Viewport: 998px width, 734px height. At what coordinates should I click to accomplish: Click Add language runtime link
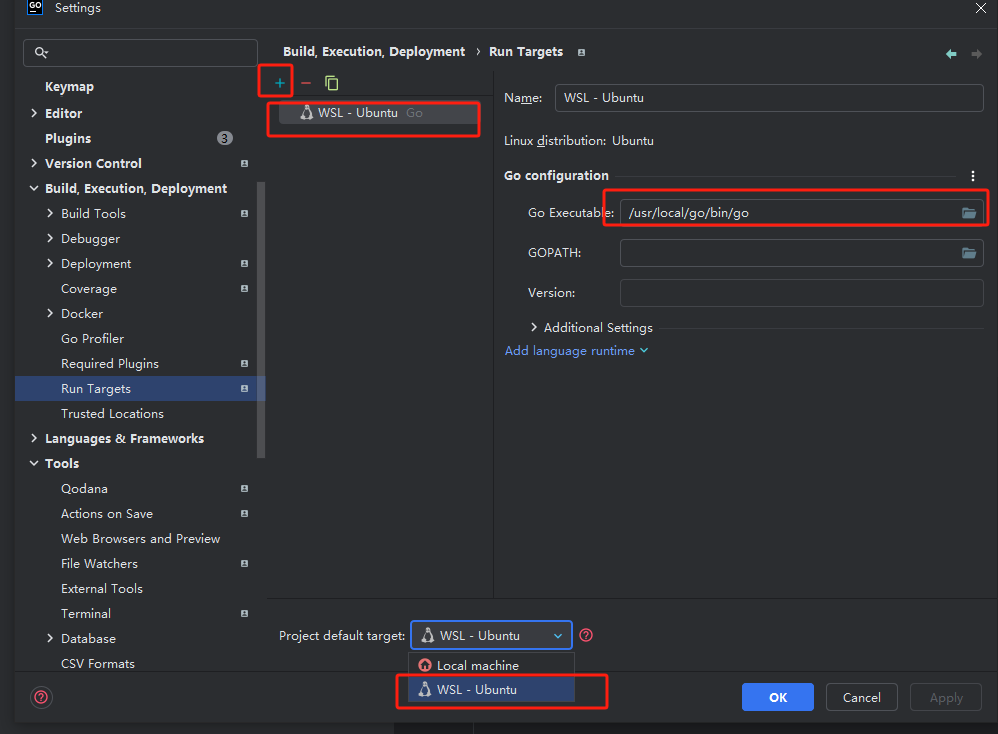coord(576,351)
